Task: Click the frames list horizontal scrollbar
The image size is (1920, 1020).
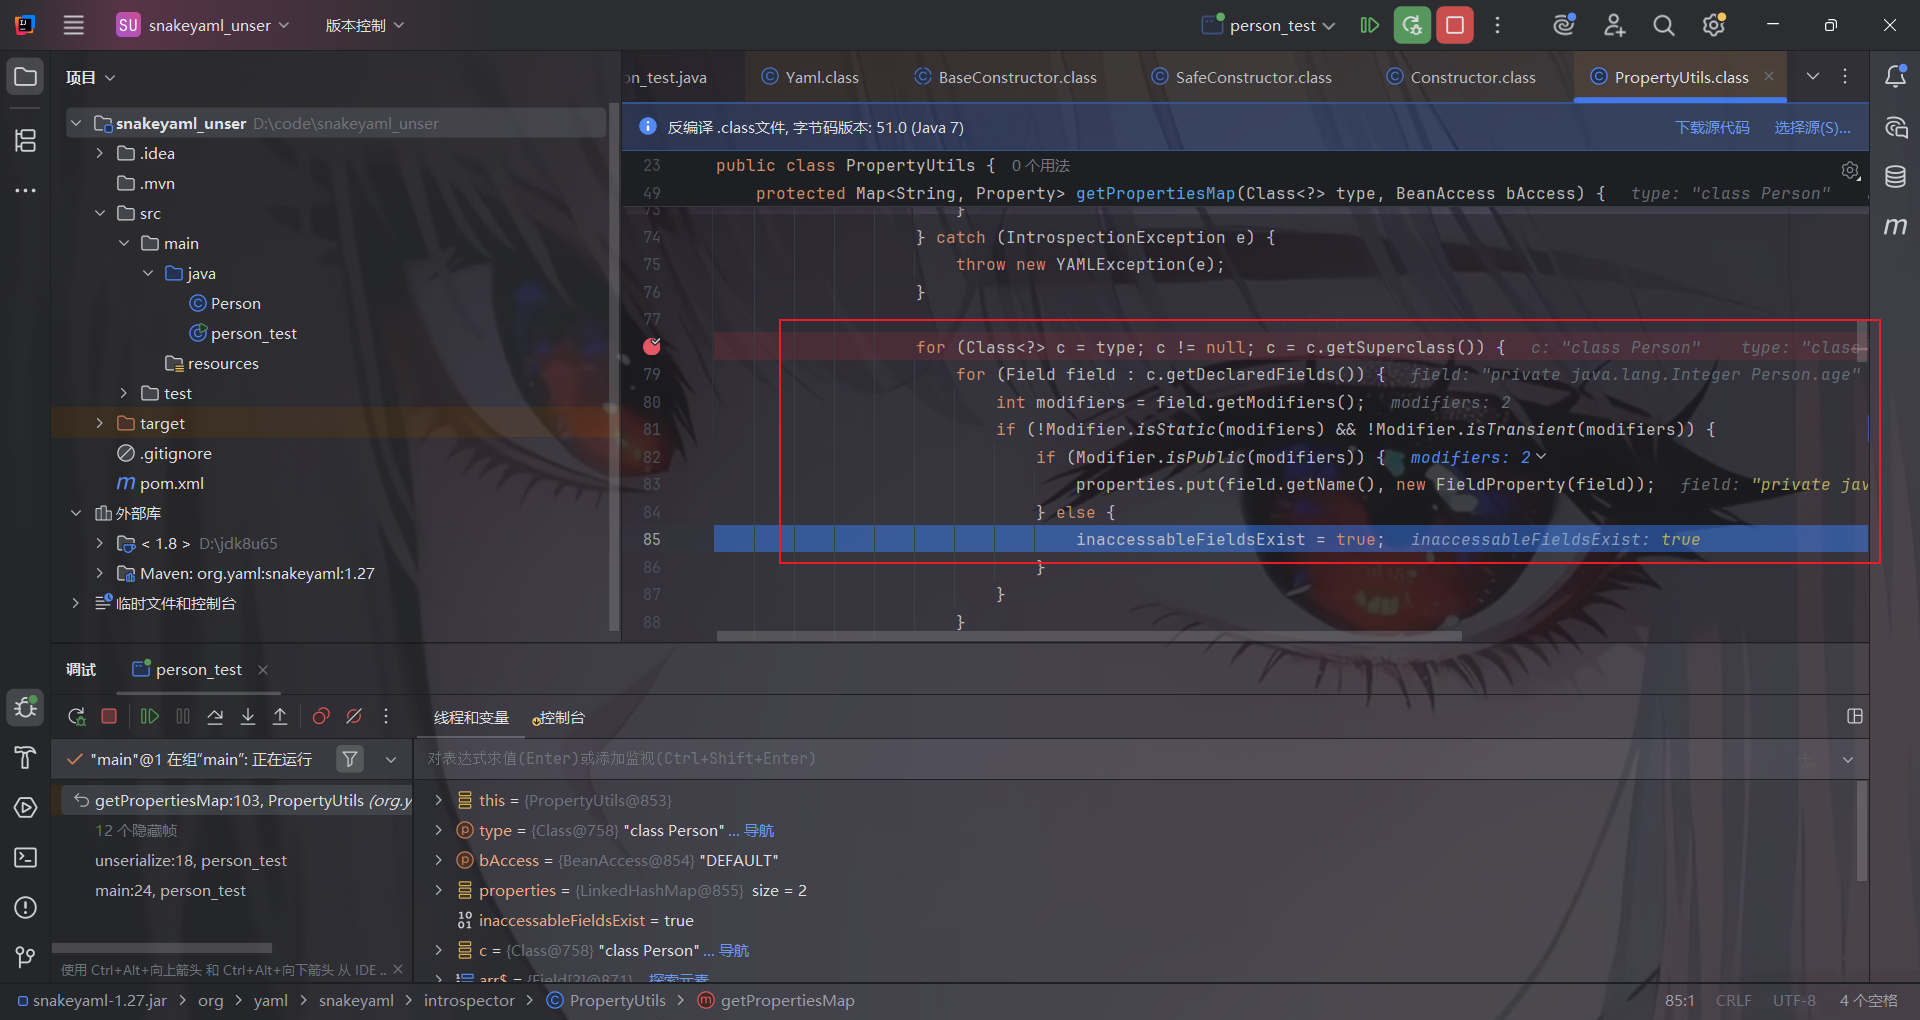Action: tap(162, 947)
